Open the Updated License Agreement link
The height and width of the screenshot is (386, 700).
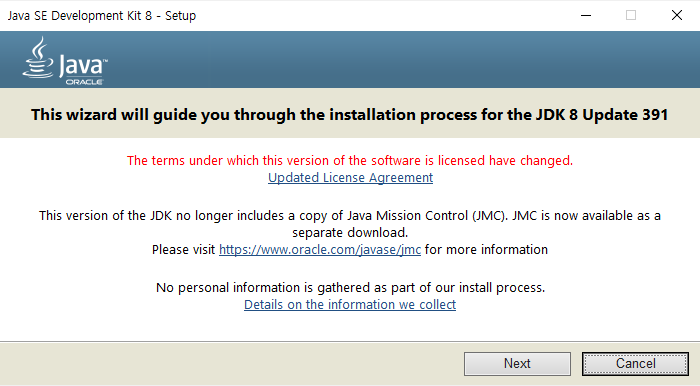point(350,178)
